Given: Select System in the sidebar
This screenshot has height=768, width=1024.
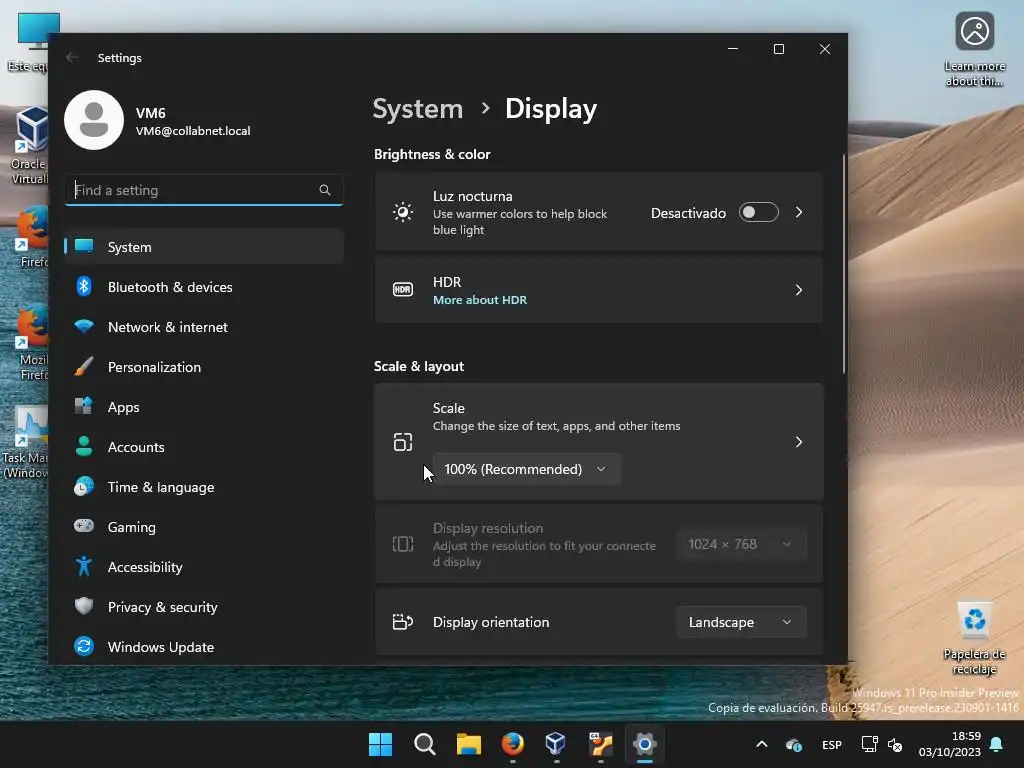Looking at the screenshot, I should point(204,247).
